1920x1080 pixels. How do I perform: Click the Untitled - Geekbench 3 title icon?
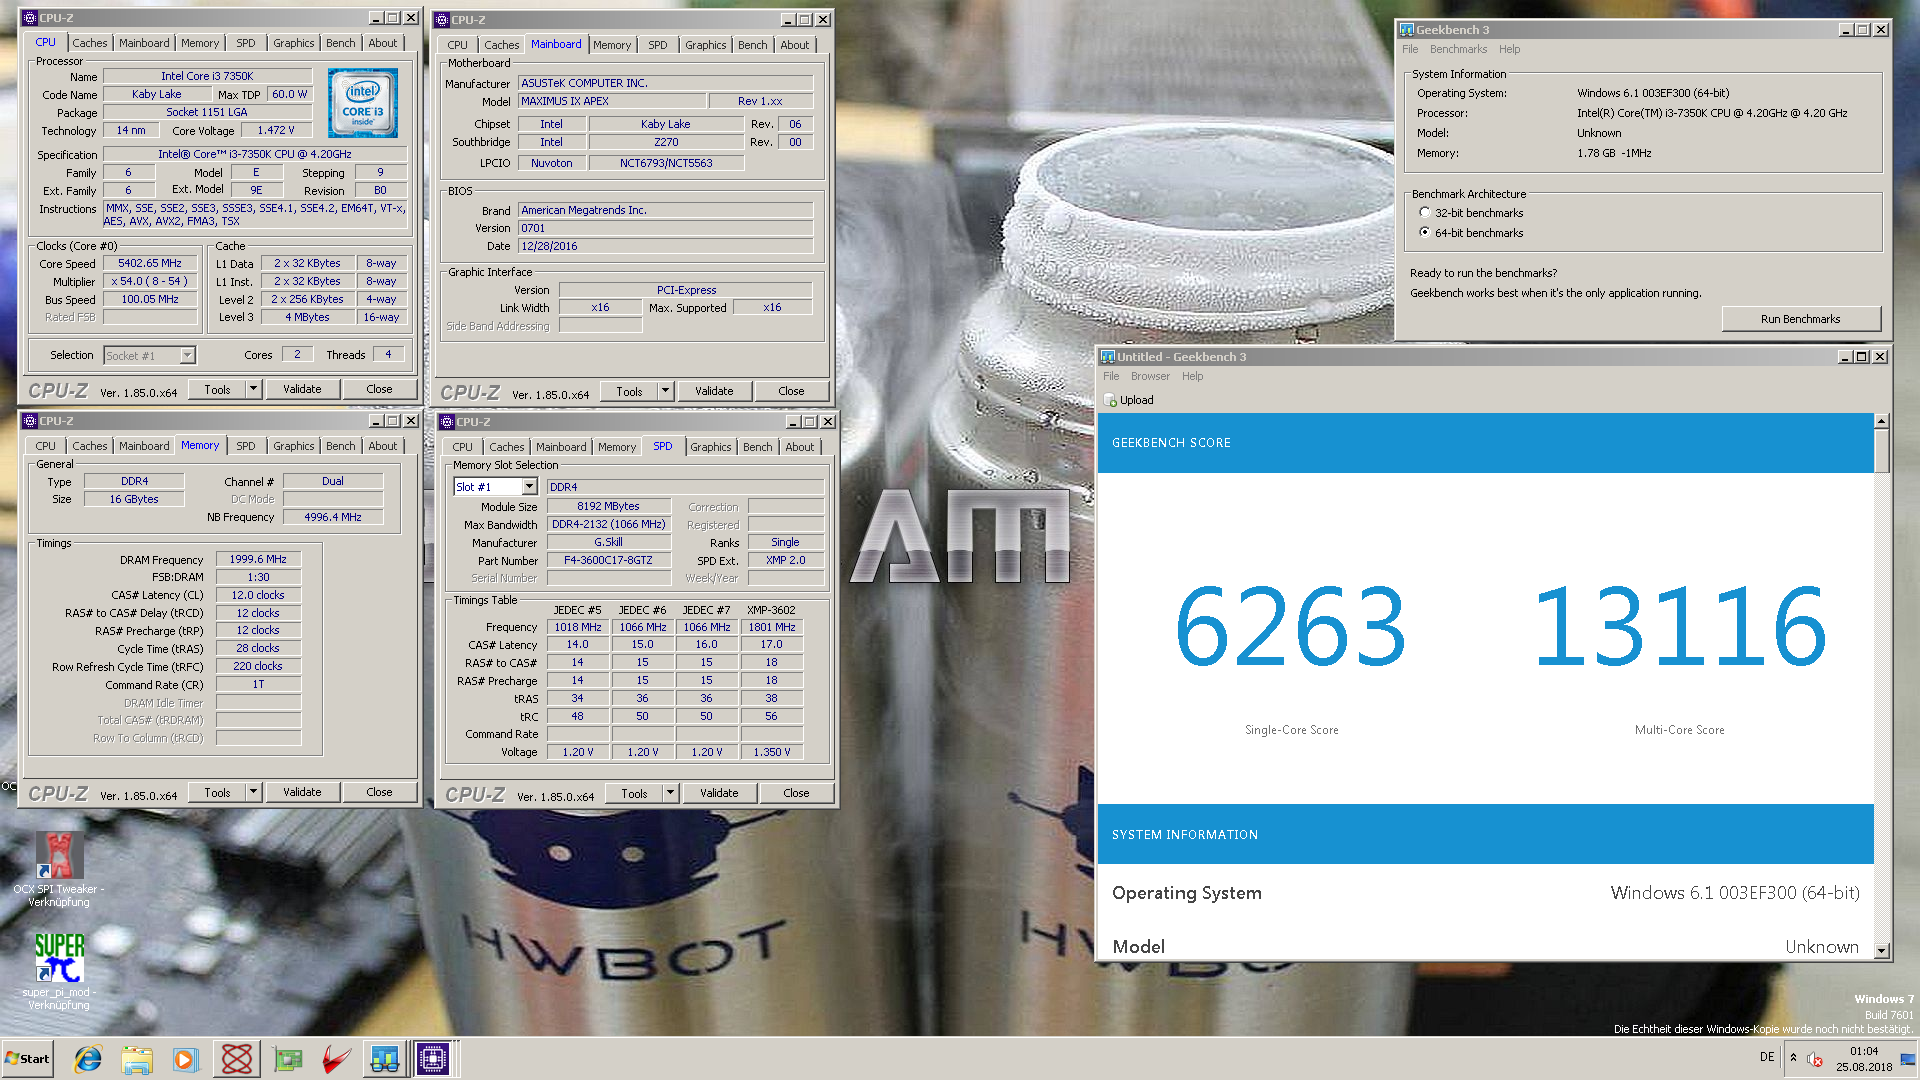pyautogui.click(x=1108, y=357)
